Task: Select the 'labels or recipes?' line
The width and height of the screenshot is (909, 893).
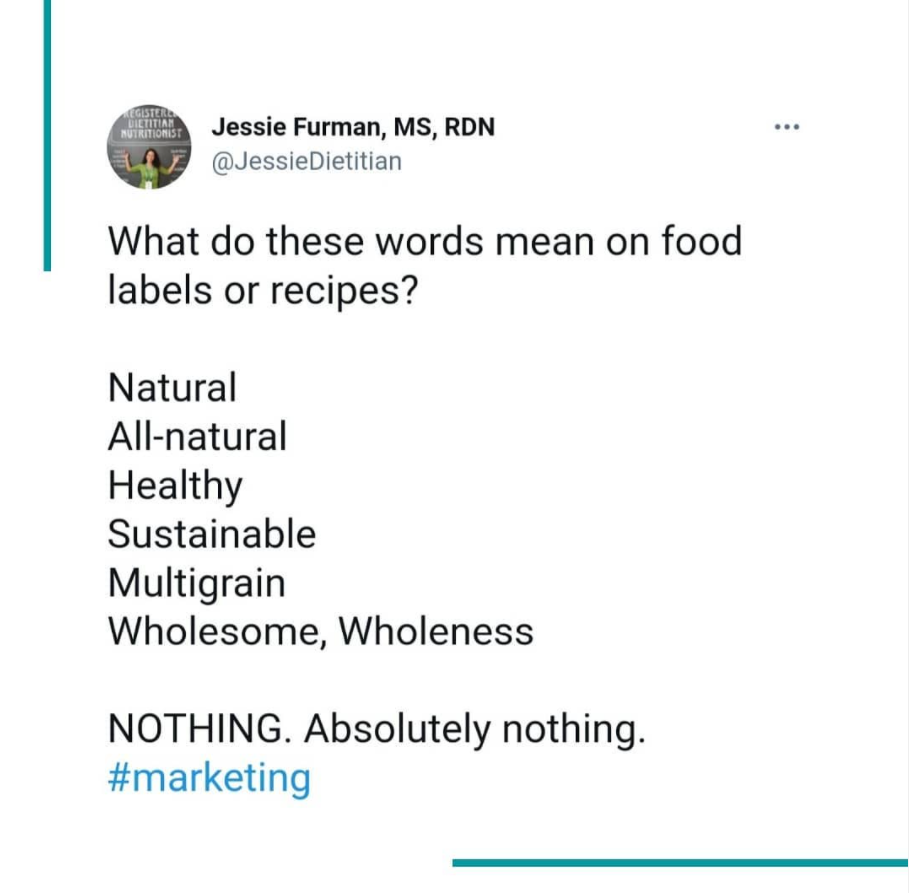Action: (263, 290)
